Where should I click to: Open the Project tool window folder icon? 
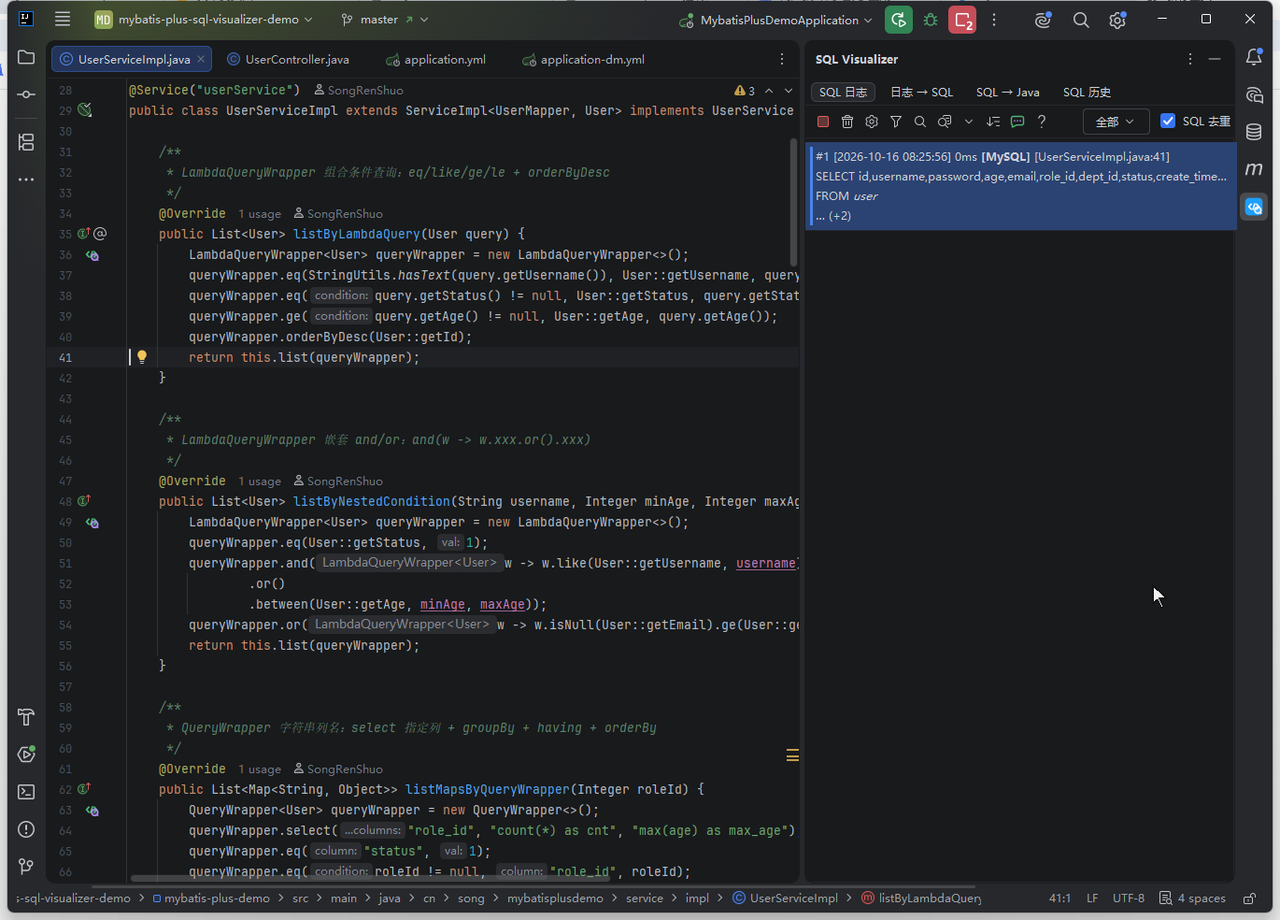pos(26,58)
